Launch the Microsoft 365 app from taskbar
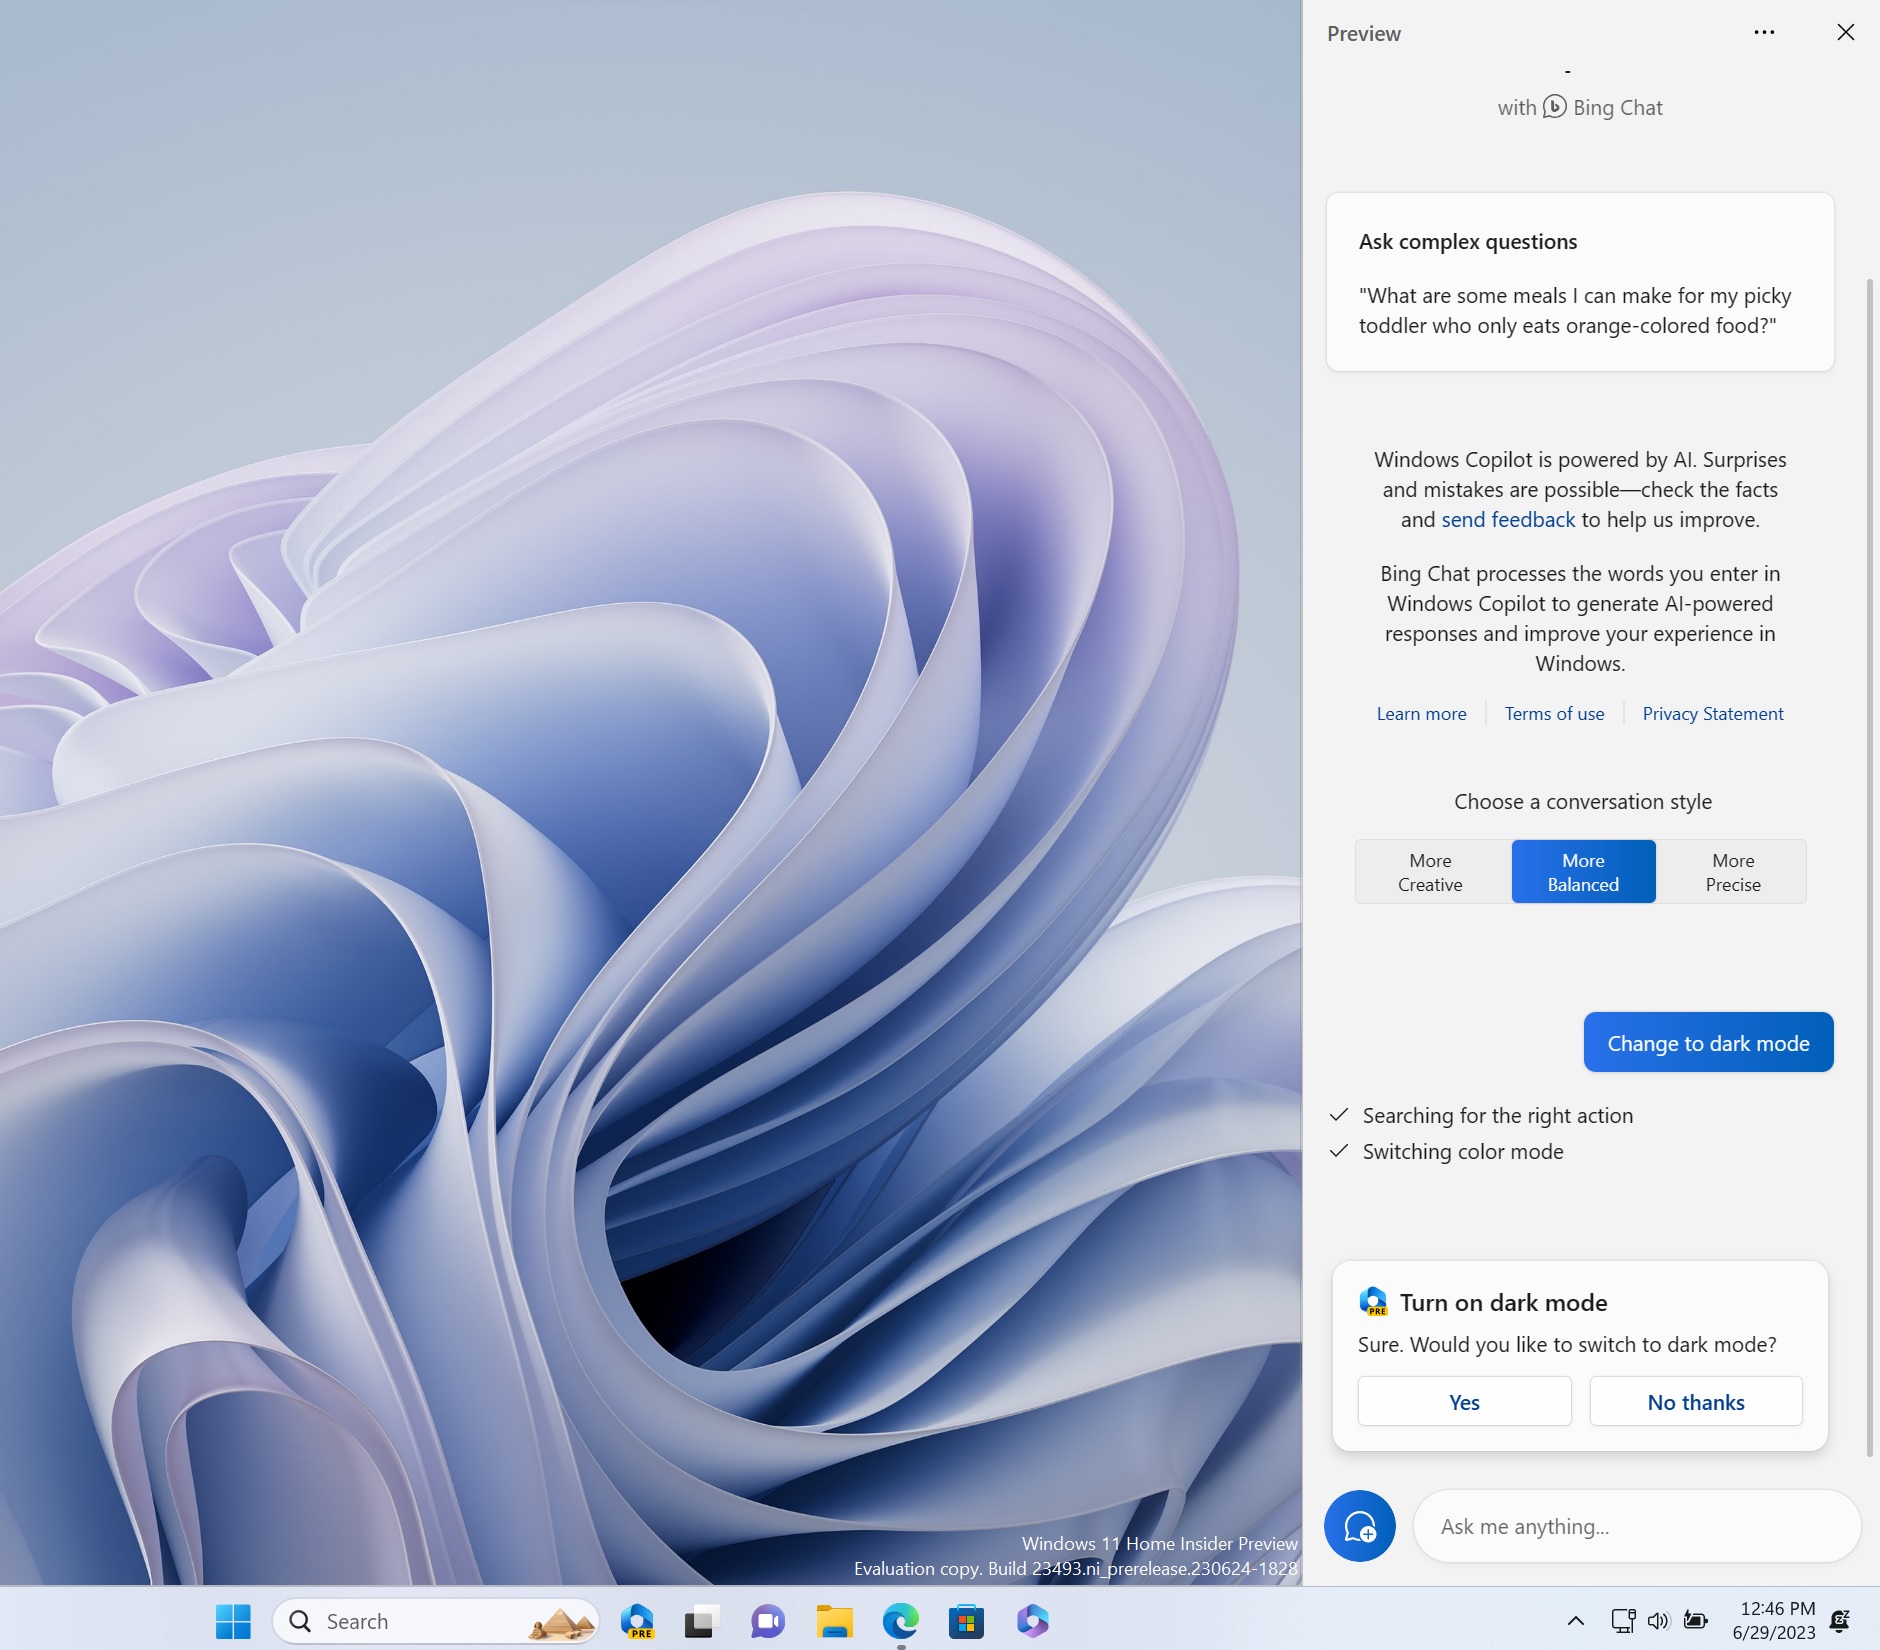 pyautogui.click(x=1031, y=1620)
